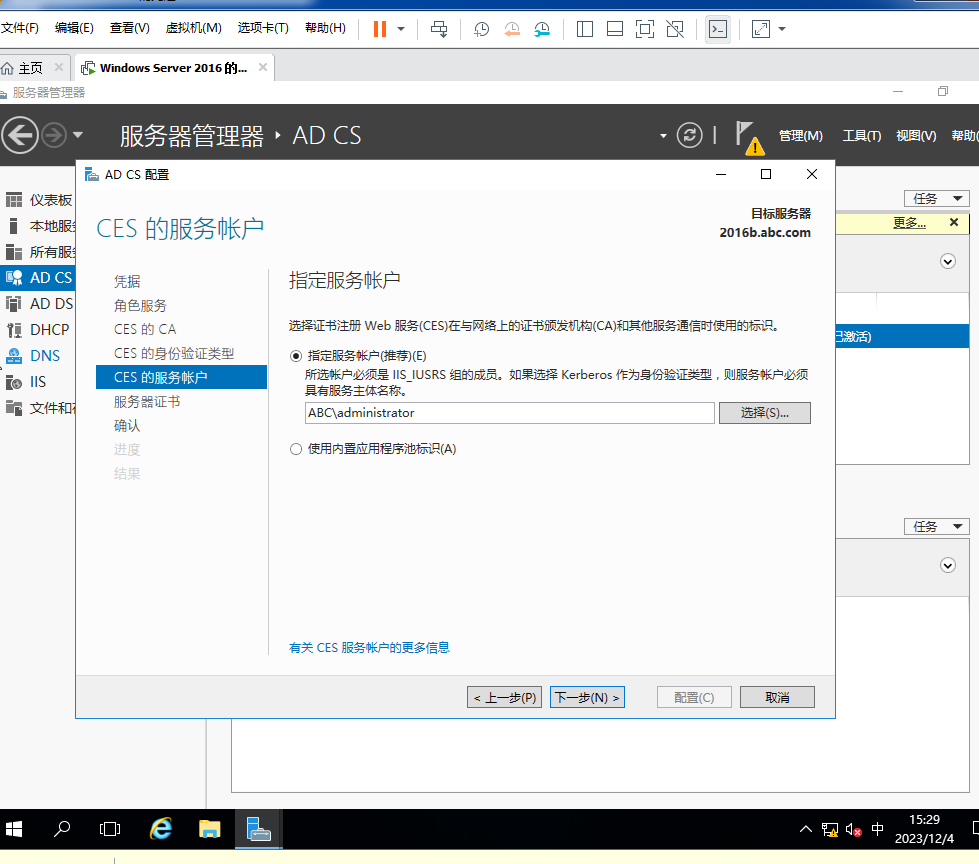Open Task View on the taskbar
Viewport: 979px width, 864px height.
click(x=110, y=829)
